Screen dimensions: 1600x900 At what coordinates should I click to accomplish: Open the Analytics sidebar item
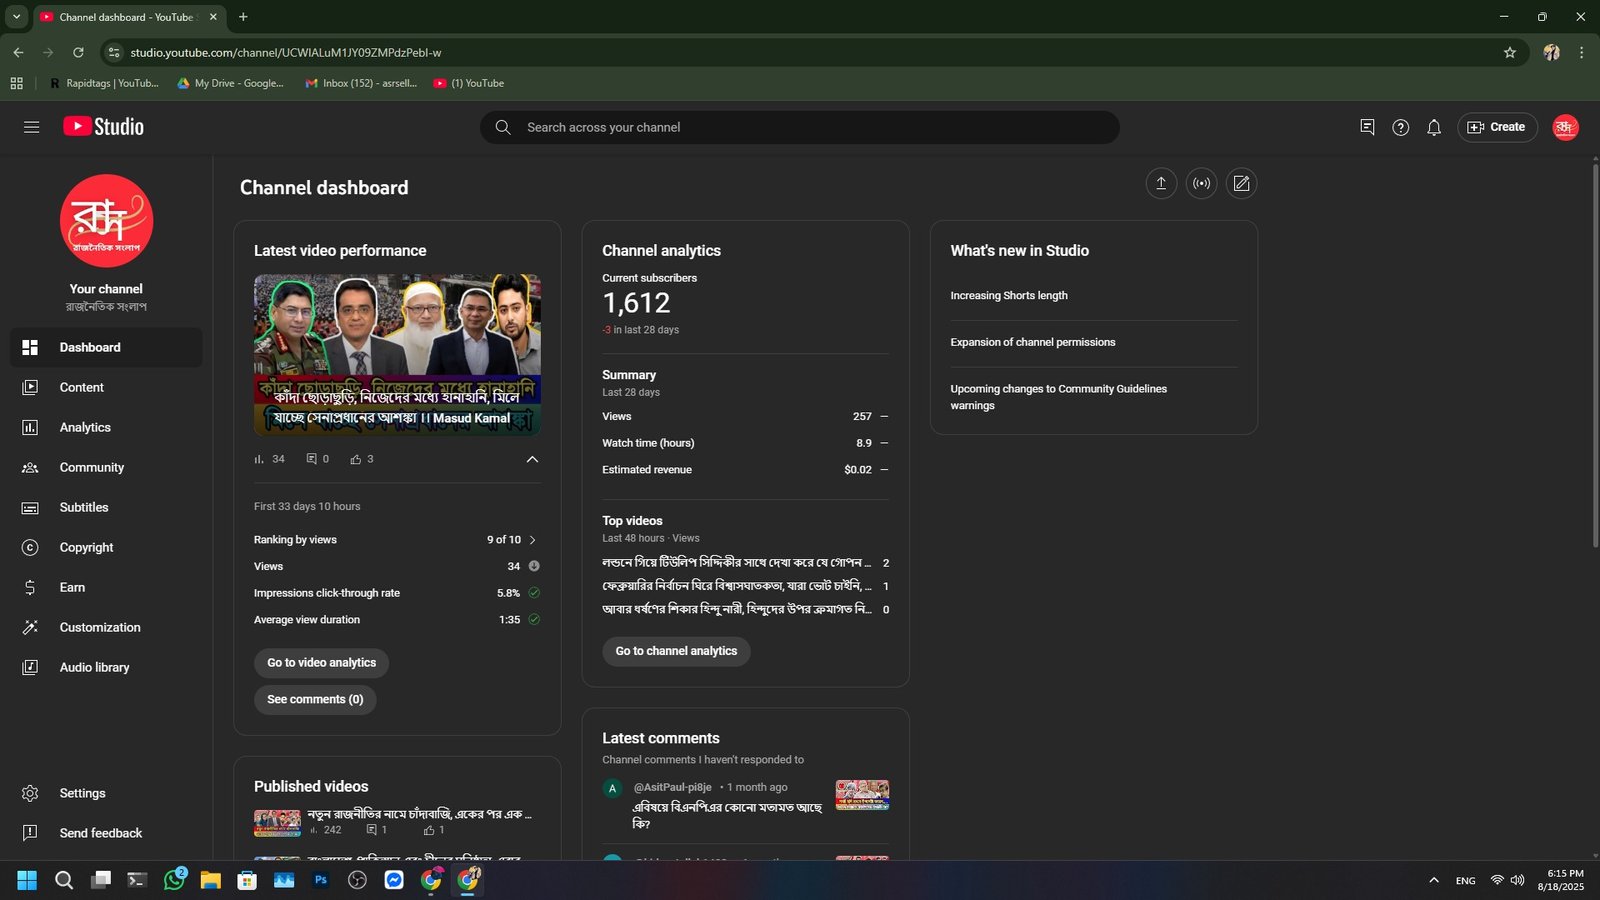point(85,427)
